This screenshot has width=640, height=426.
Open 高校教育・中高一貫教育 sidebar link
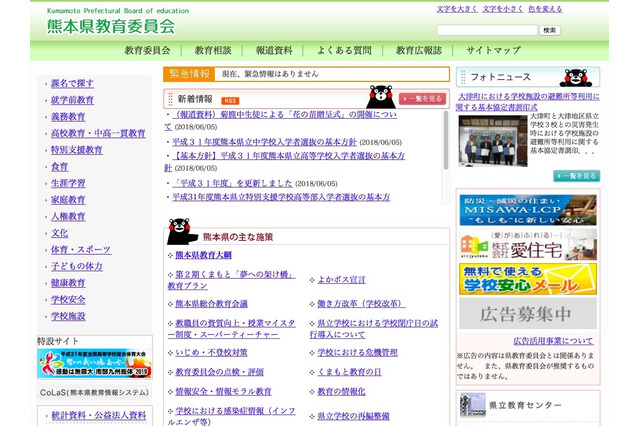[98, 133]
